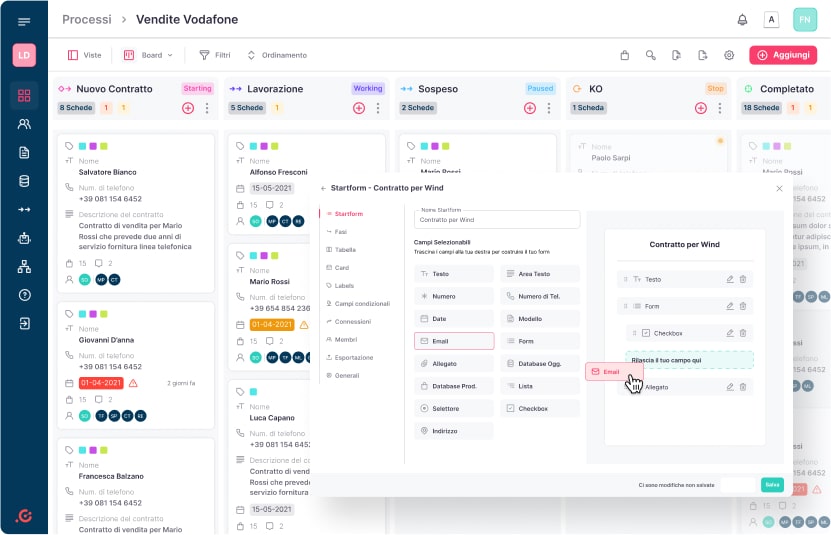Image resolution: width=831 pixels, height=535 pixels.
Task: Expand the Board view dropdown
Action: 148,55
